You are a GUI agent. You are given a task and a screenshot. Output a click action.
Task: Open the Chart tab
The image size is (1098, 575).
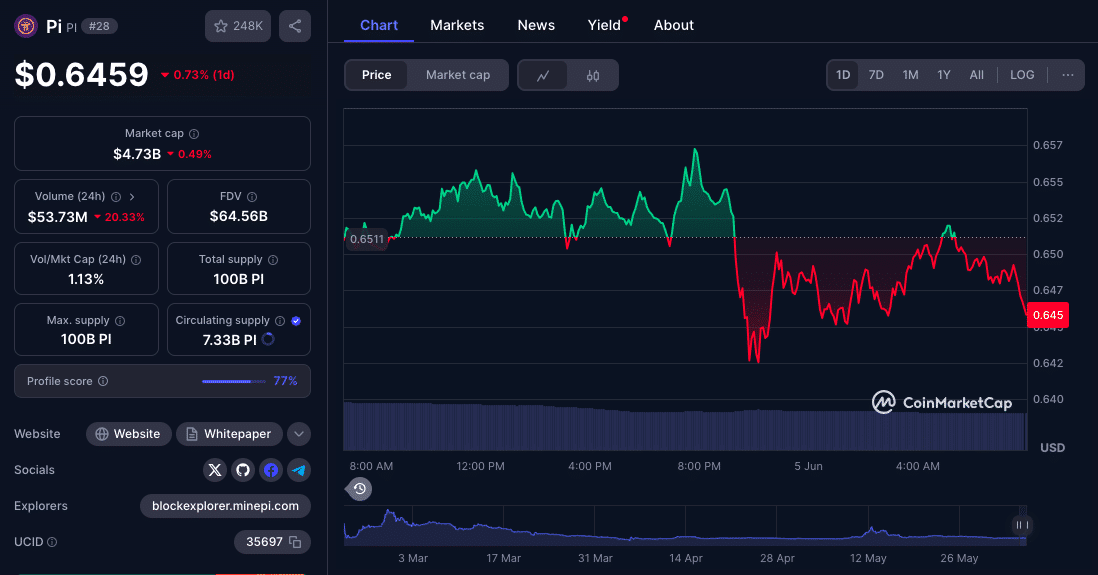pos(379,25)
